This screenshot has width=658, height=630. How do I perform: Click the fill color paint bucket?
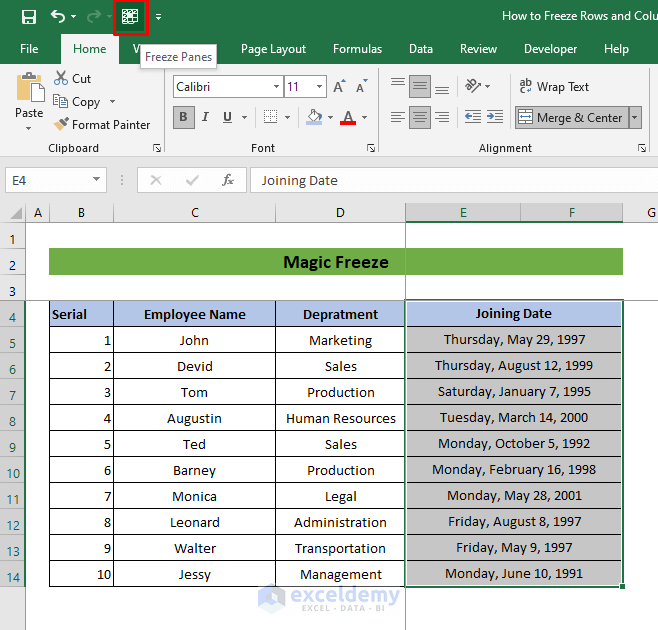[x=314, y=118]
